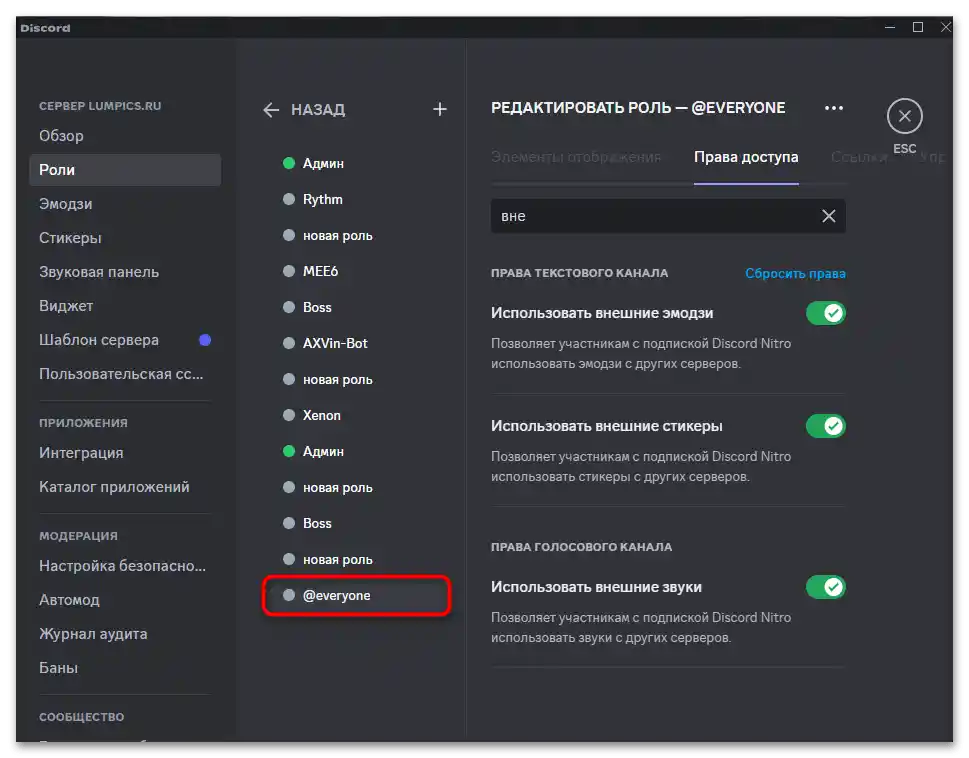This screenshot has height=758, width=969.
Task: Click the blue dot beside Шаблон сервера
Action: pyautogui.click(x=205, y=340)
